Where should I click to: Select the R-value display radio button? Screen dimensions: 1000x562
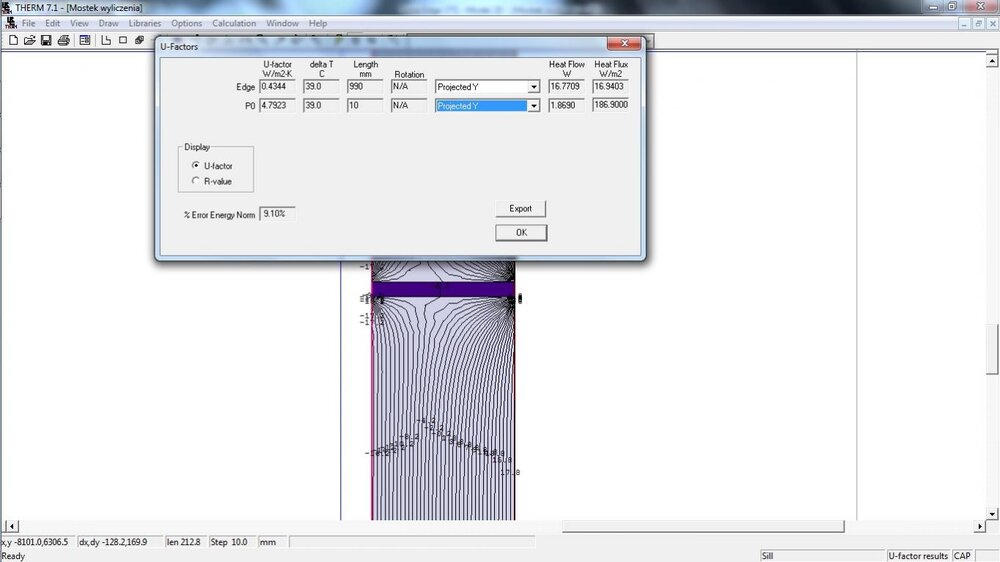click(195, 181)
